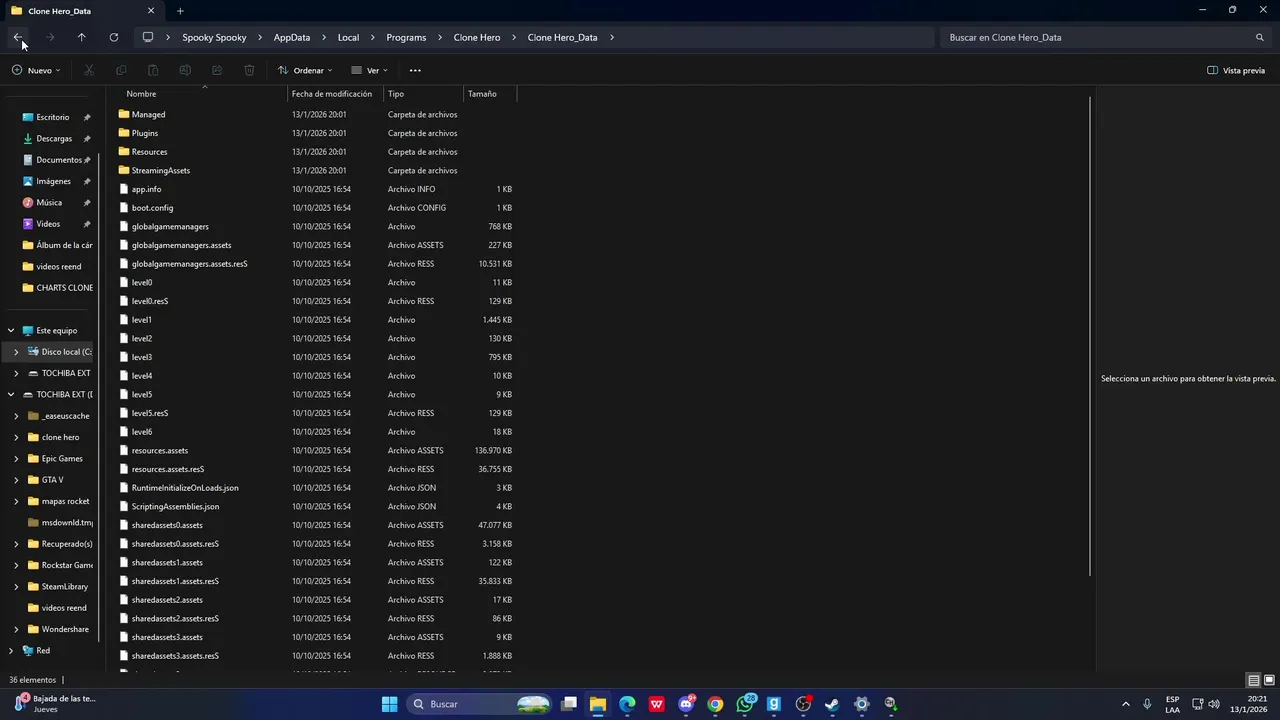Refresh the current folder view

[x=114, y=37]
